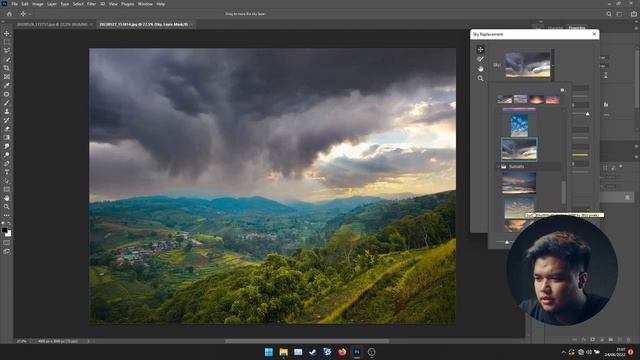Open the Share icon at top right
This screenshot has width=640, height=360.
point(633,14)
